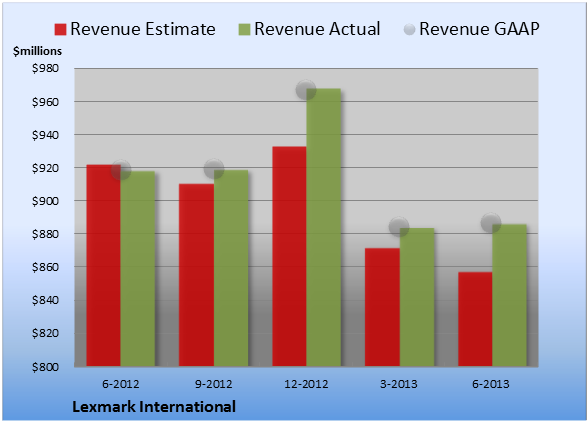The width and height of the screenshot is (588, 422).
Task: Select the red estimate bar for 6-2012
Action: [104, 265]
